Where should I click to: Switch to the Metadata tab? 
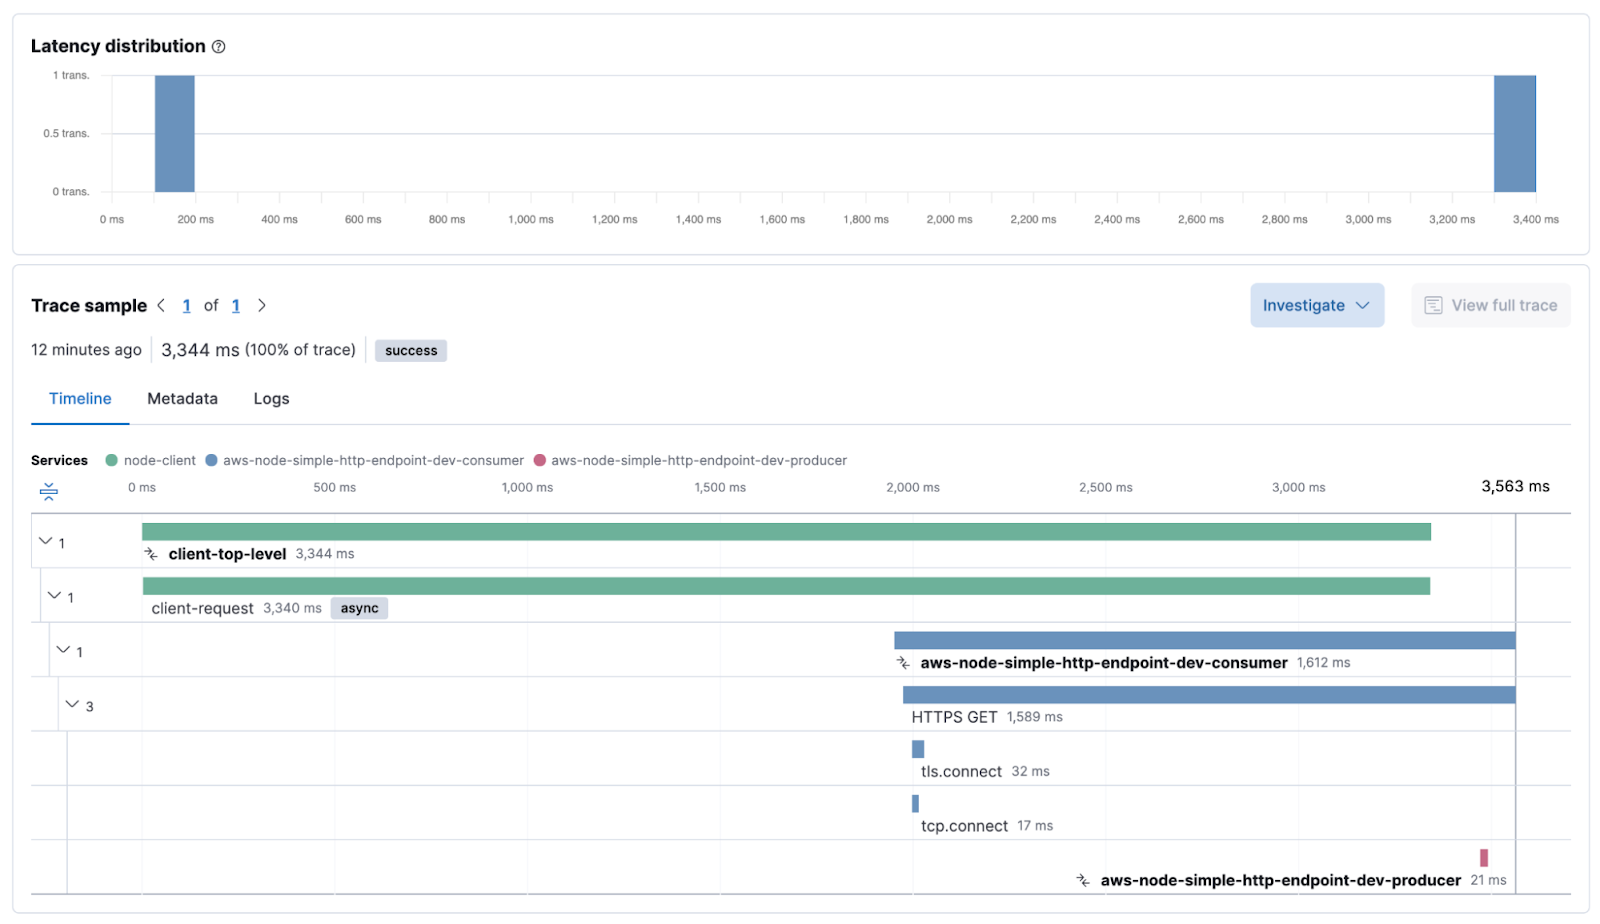pyautogui.click(x=182, y=398)
